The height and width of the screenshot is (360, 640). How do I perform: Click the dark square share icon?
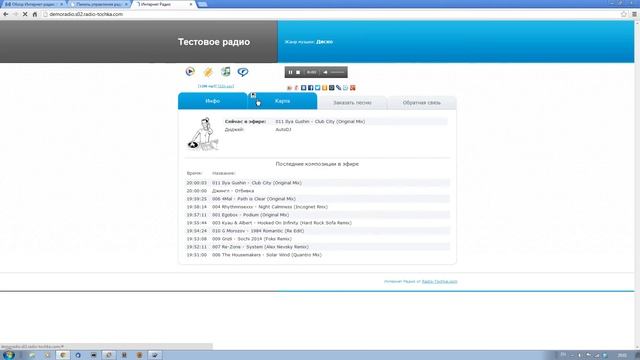pos(331,88)
